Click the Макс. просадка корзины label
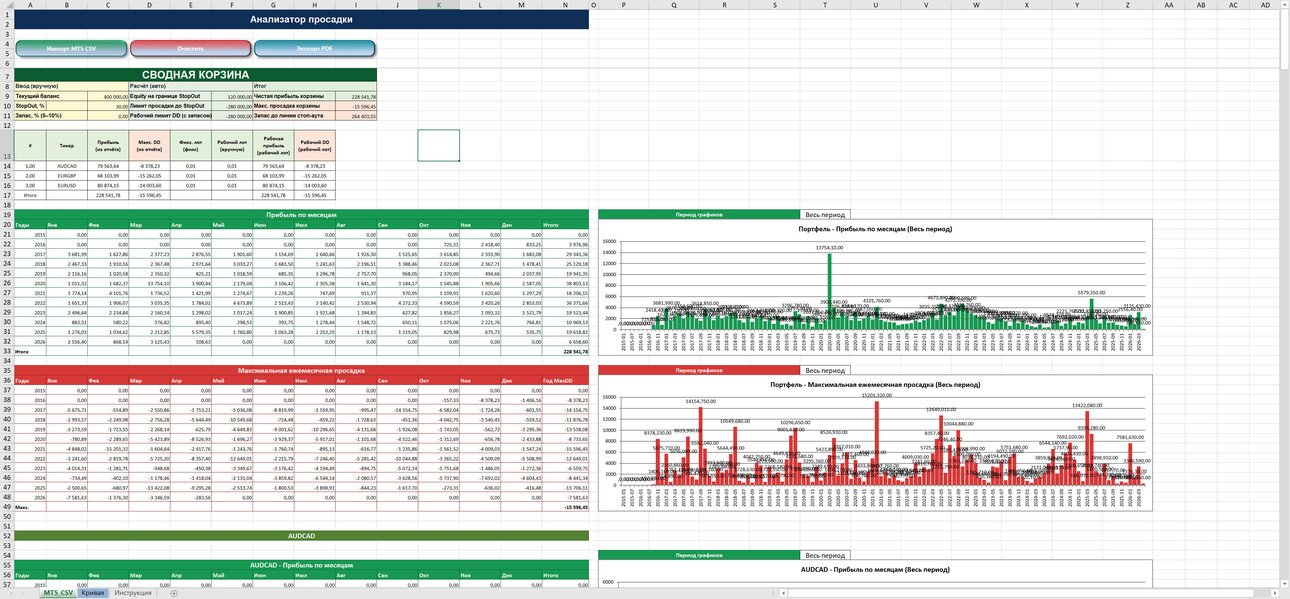The width and height of the screenshot is (1290, 599). [294, 106]
